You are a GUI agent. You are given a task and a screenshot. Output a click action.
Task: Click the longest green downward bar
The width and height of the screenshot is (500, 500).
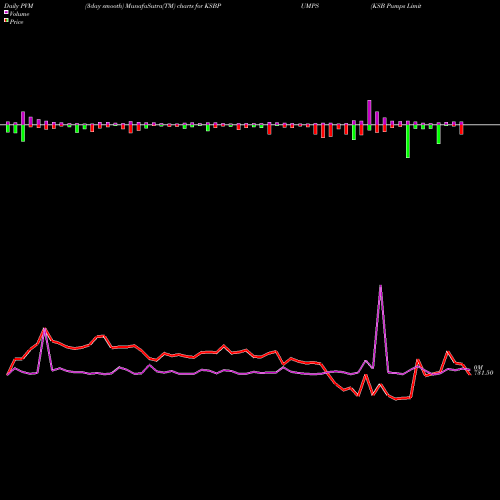click(x=408, y=141)
